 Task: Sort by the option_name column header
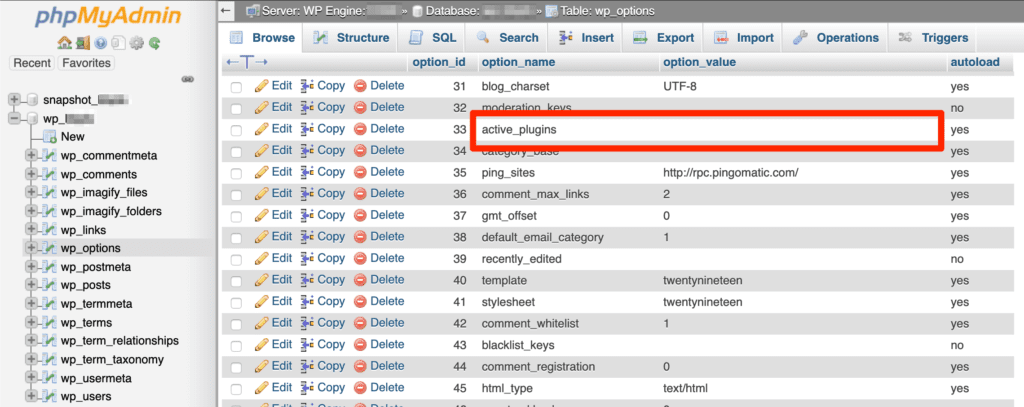coord(517,62)
